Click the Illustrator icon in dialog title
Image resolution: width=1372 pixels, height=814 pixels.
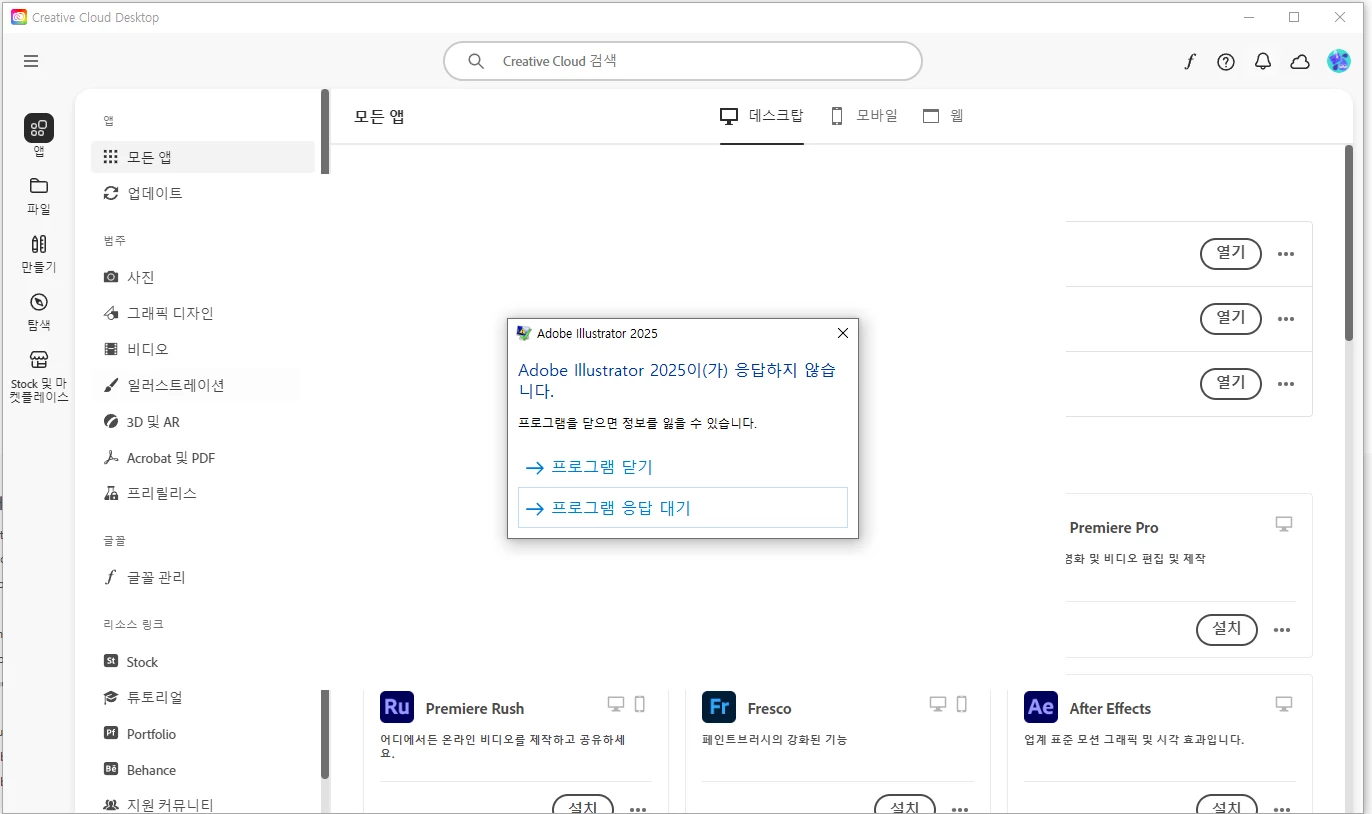pyautogui.click(x=523, y=333)
